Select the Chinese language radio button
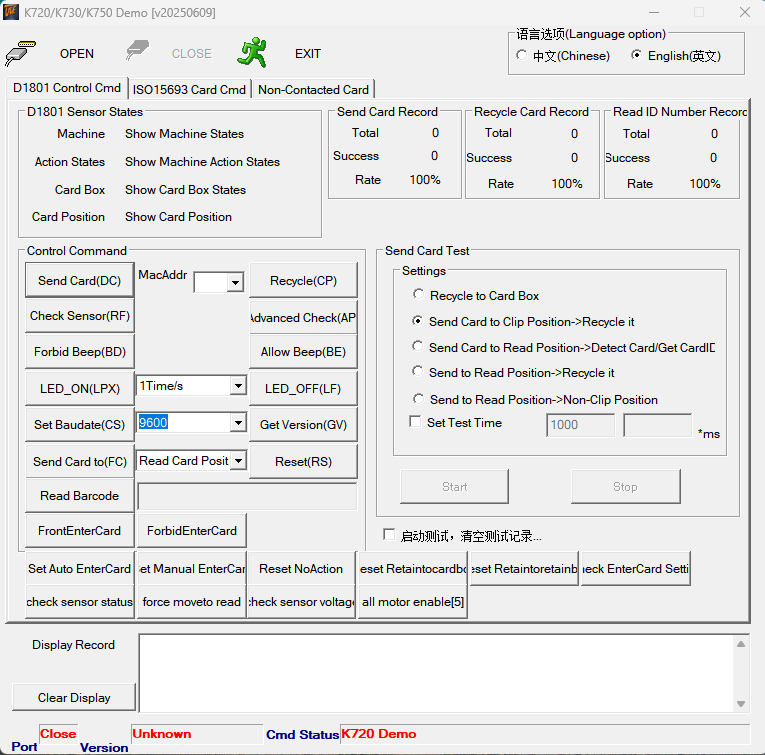The width and height of the screenshot is (765, 755). point(522,55)
